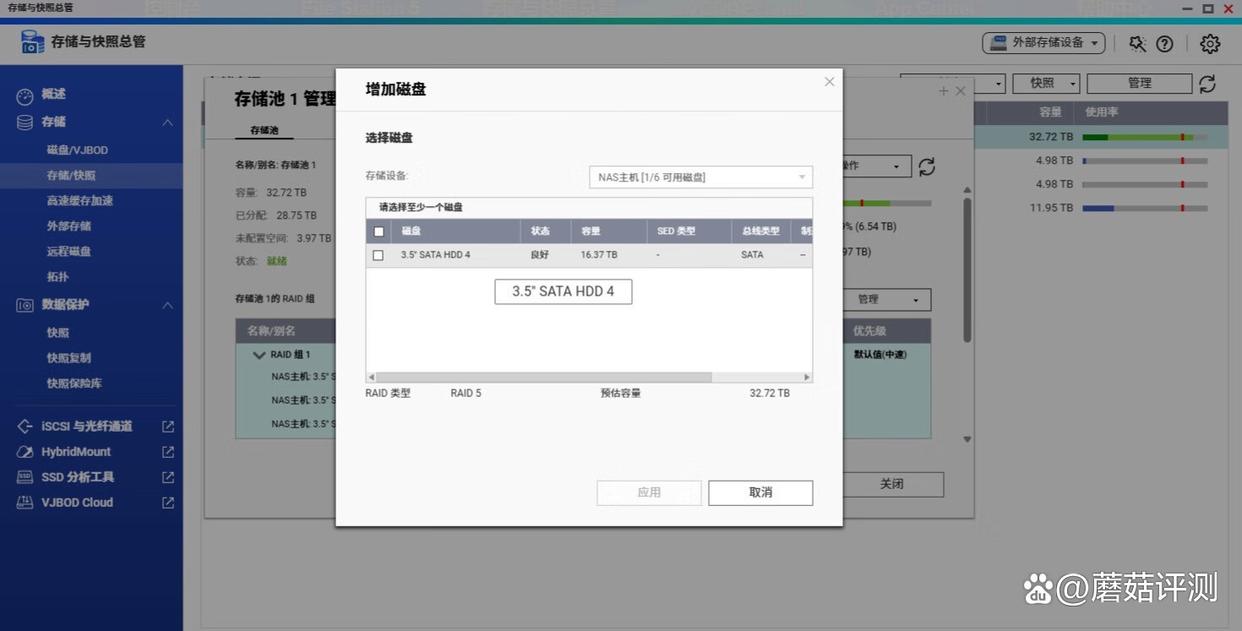Click the tools wrench icon in header

[x=1137, y=44]
